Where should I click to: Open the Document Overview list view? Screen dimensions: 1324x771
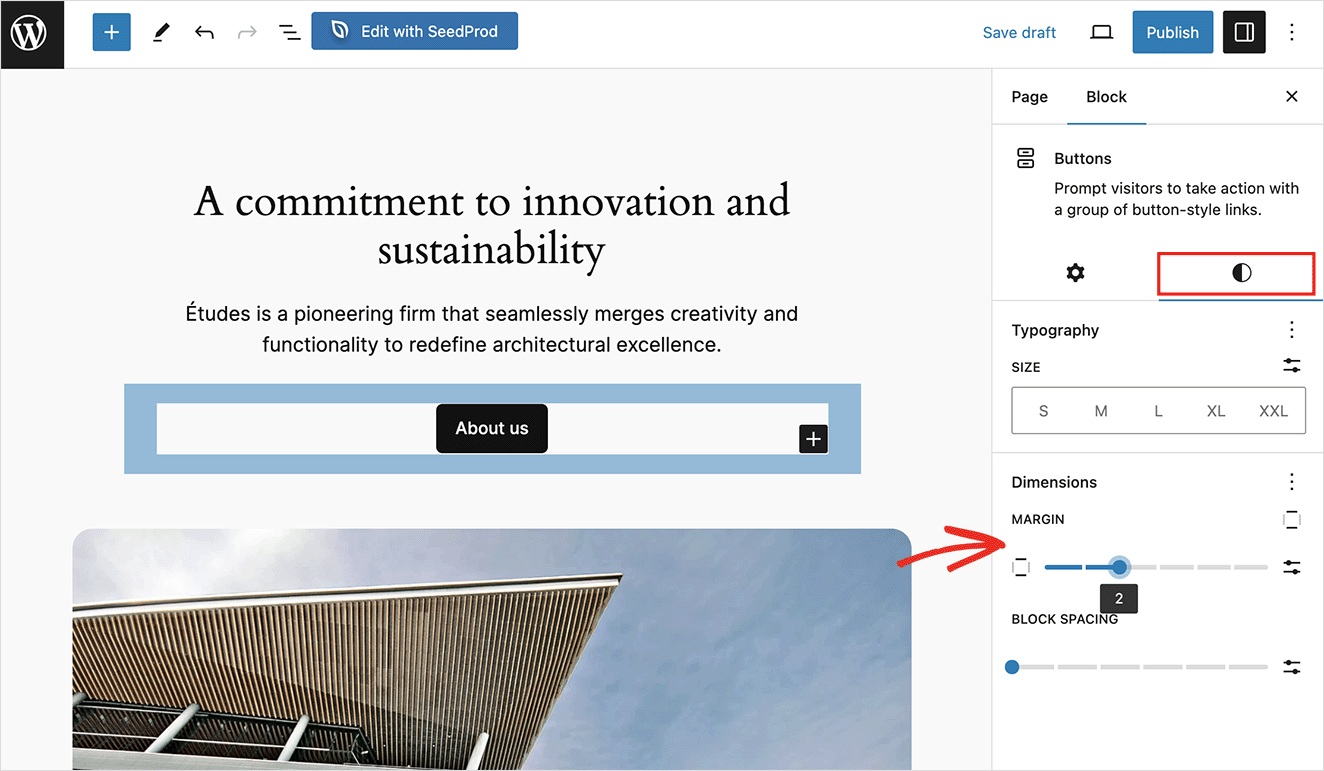(289, 32)
